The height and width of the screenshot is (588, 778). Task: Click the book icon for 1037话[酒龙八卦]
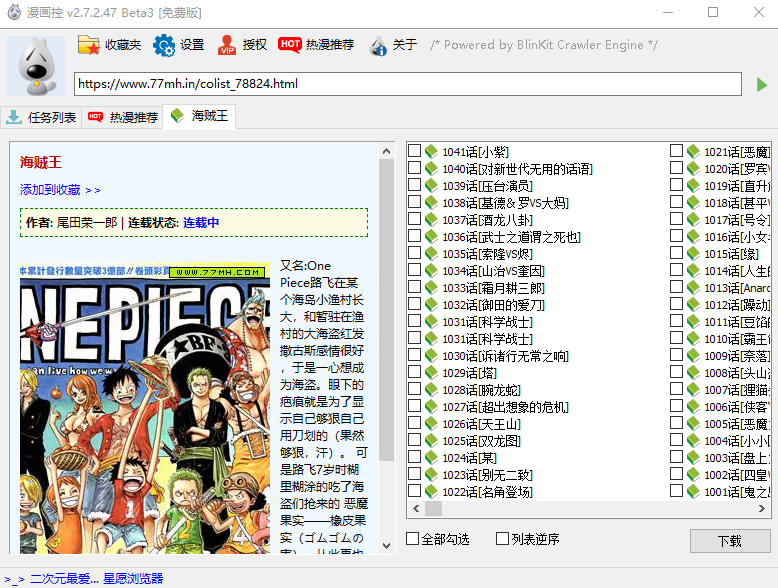click(431, 219)
